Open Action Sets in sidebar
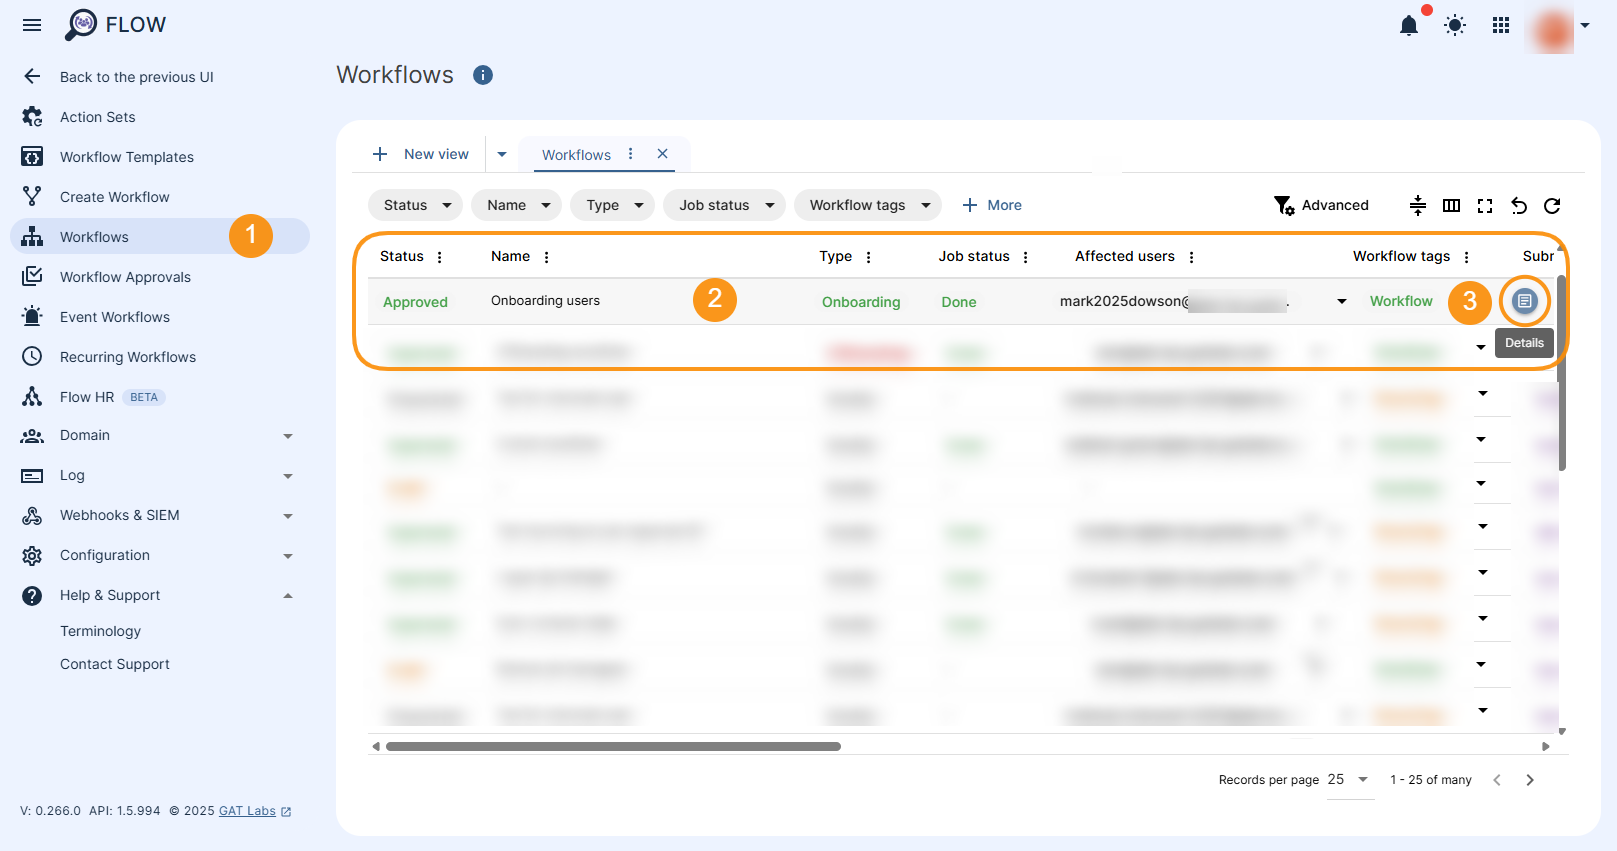This screenshot has width=1617, height=851. tap(97, 117)
